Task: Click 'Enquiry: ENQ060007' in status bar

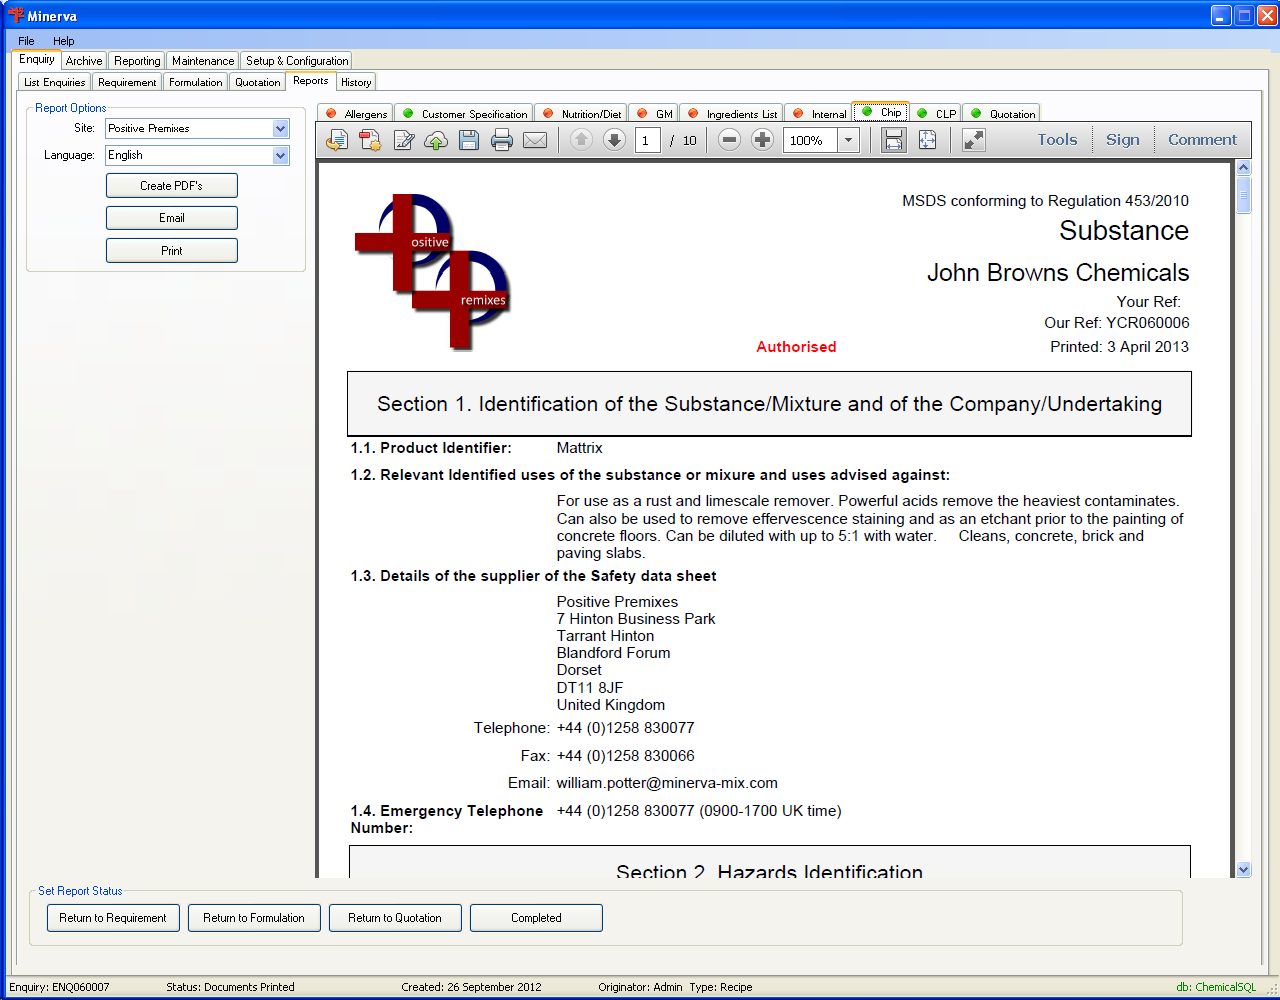Action: pos(59,987)
